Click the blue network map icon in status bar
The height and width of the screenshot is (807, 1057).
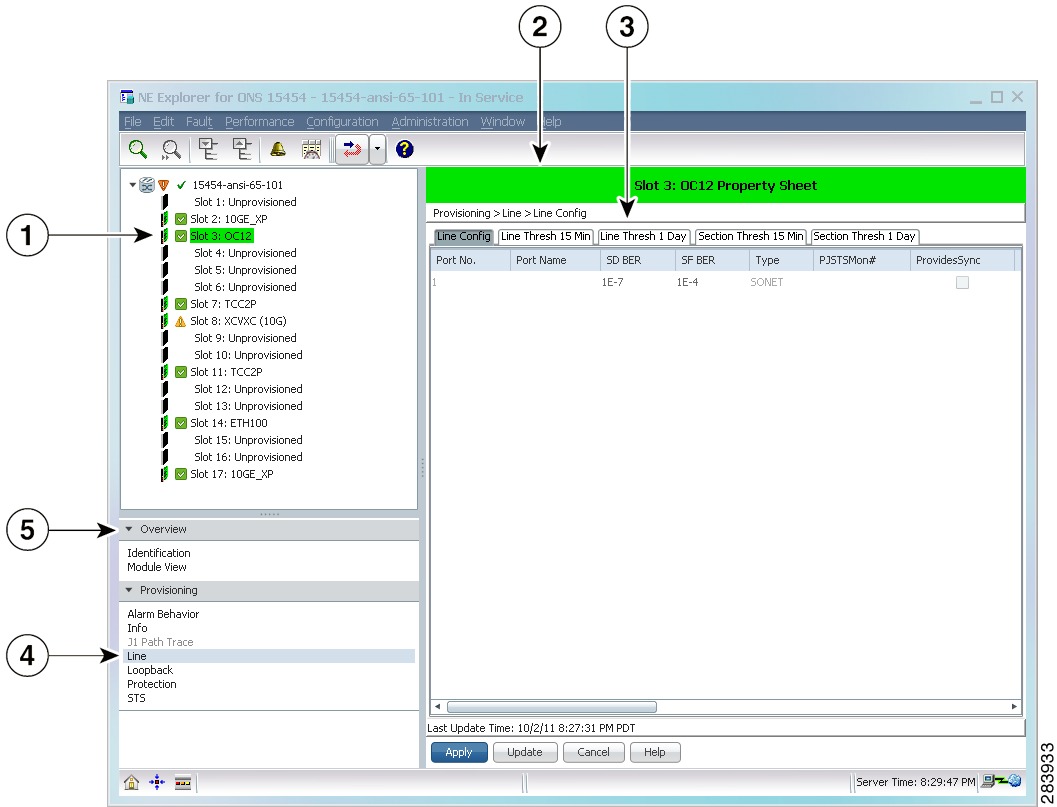point(156,782)
